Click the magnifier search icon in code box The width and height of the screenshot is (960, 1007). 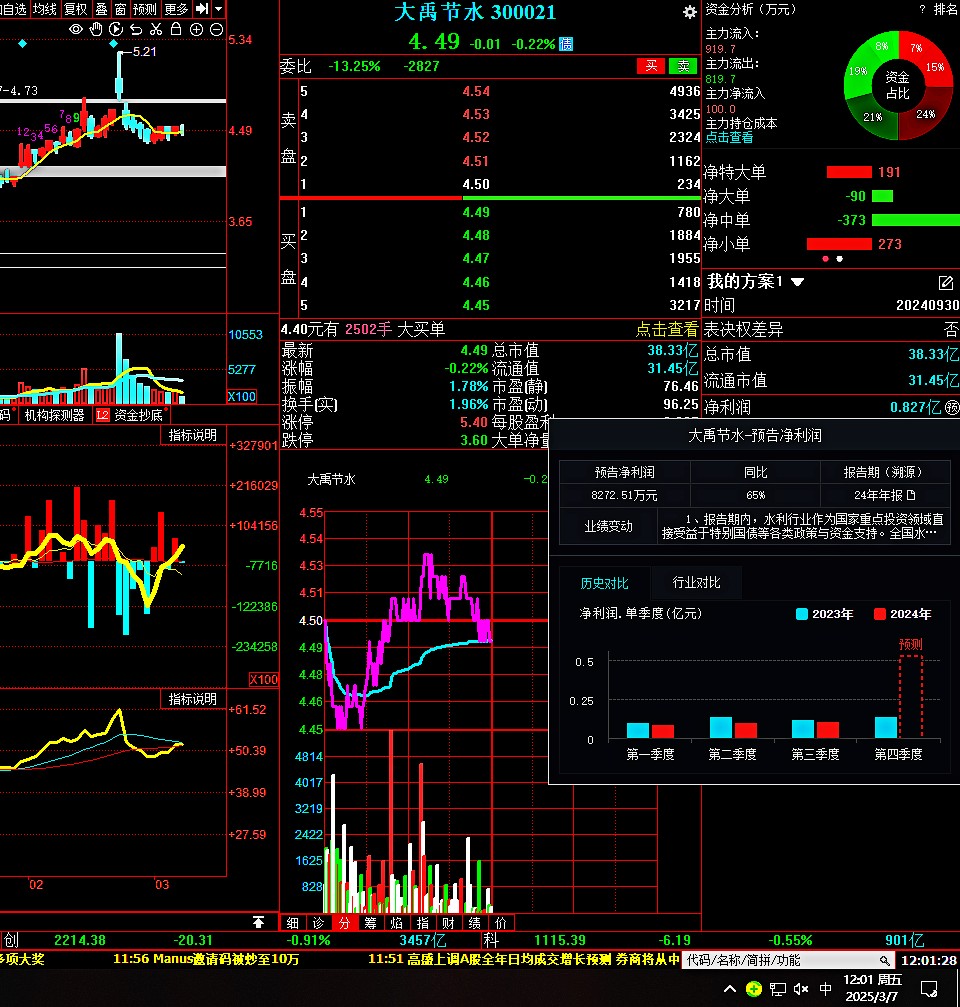click(885, 961)
